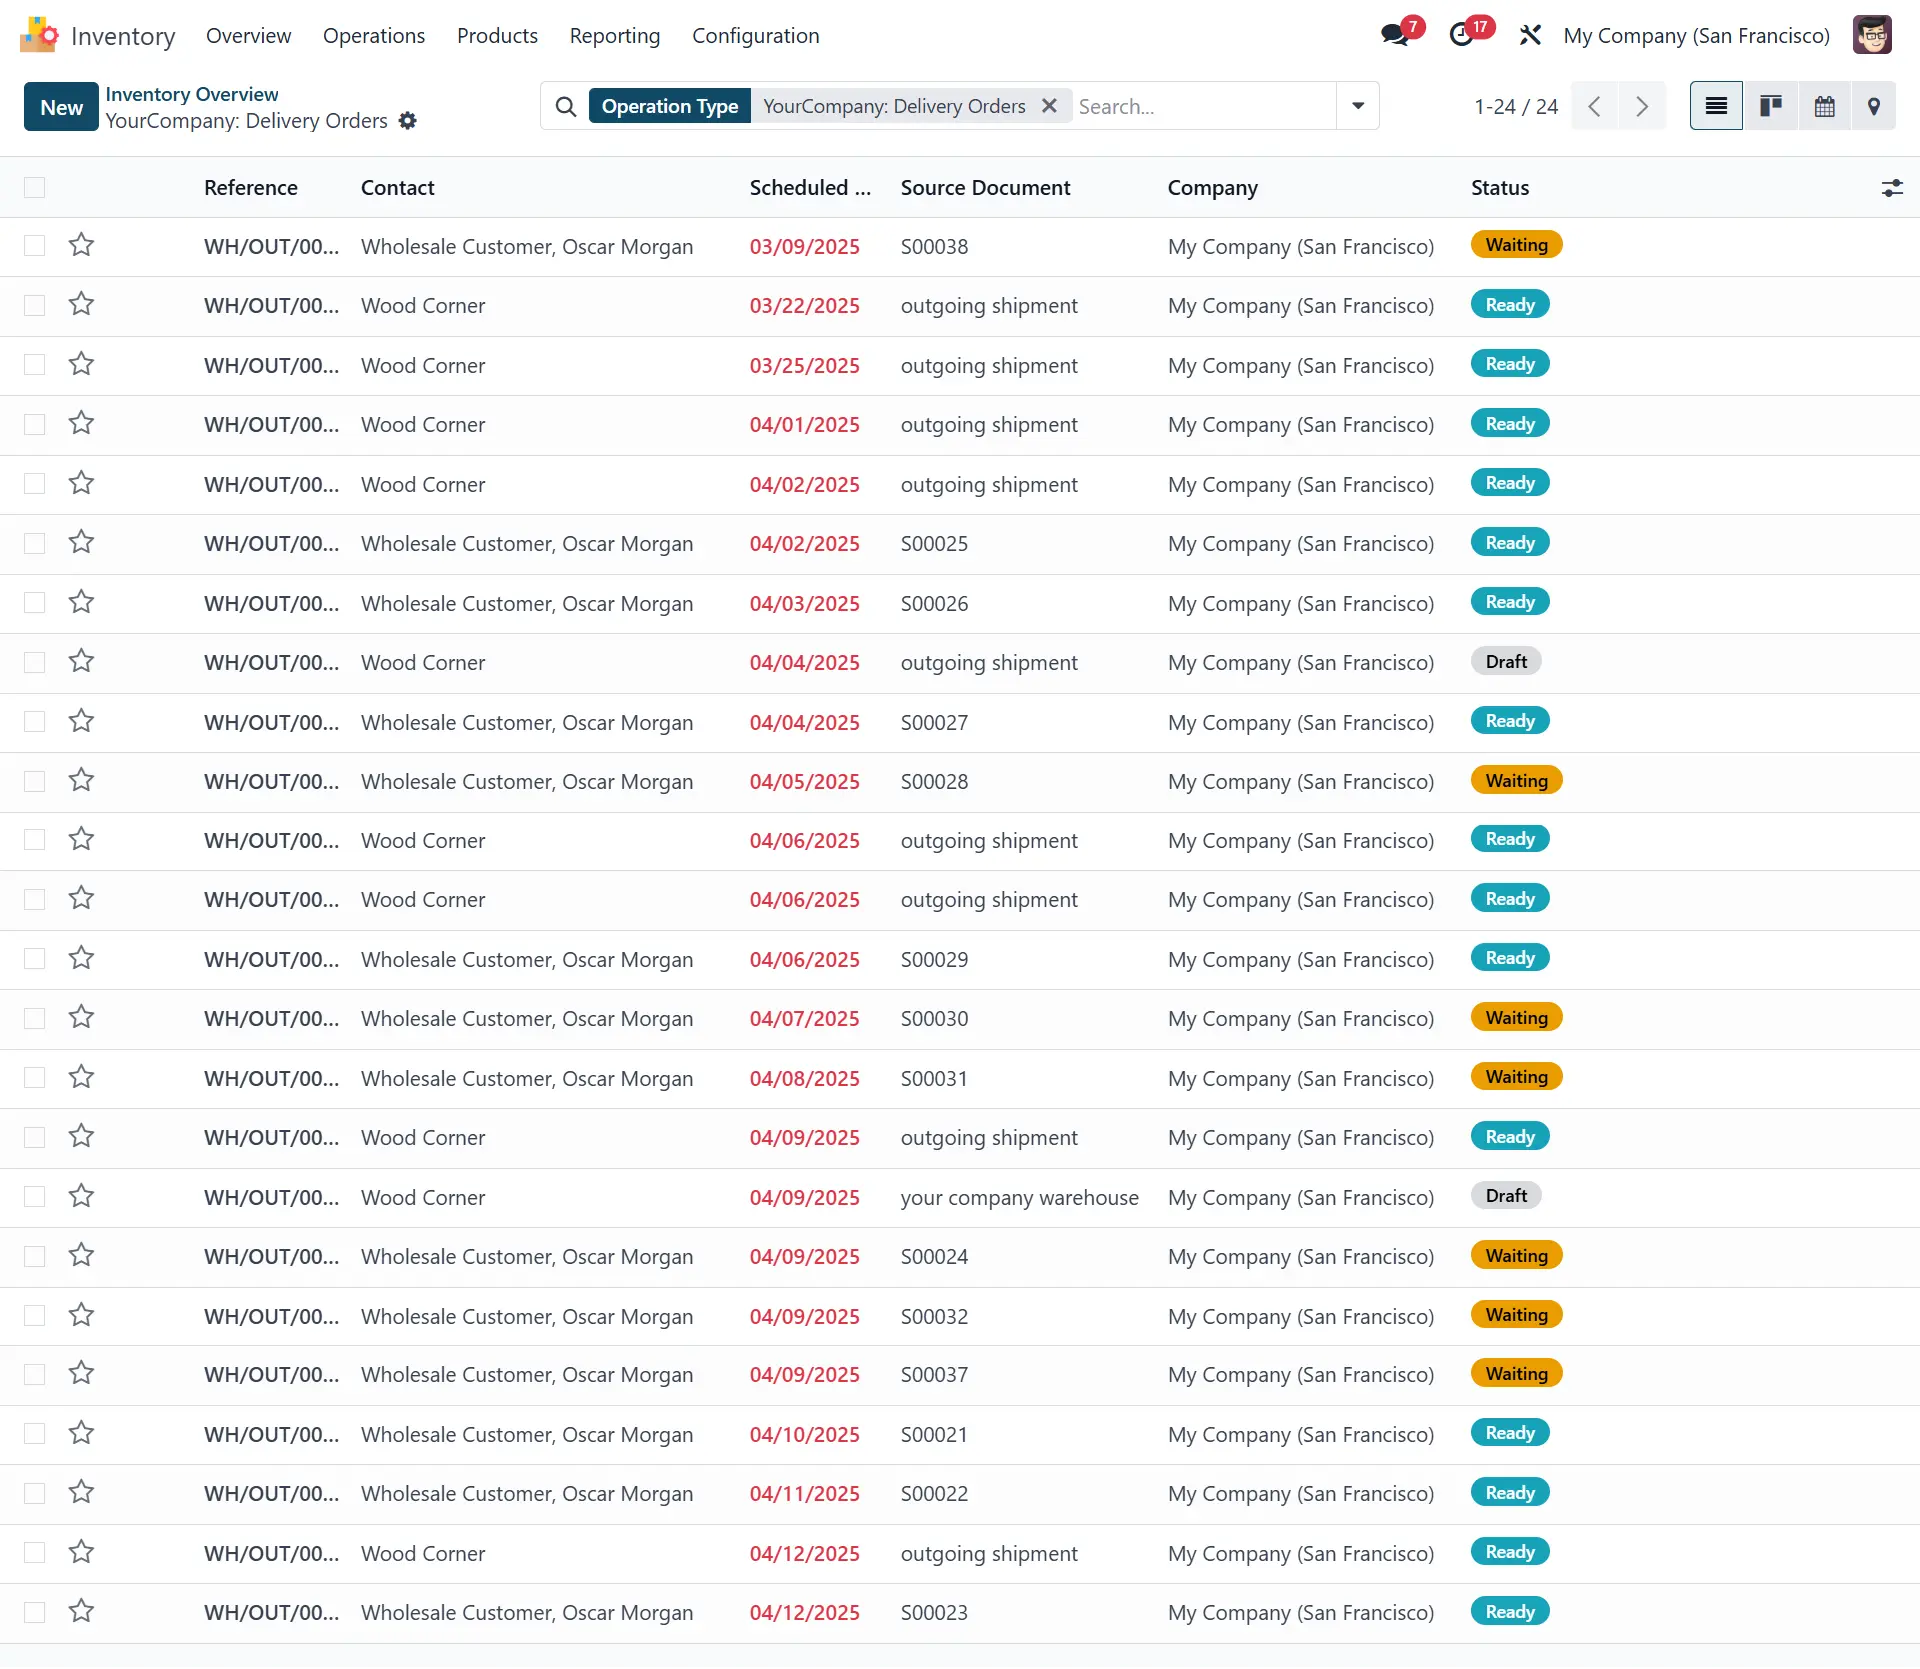Screen dimensions: 1920x1669
Task: Switch to Calendar view
Action: click(x=1824, y=106)
